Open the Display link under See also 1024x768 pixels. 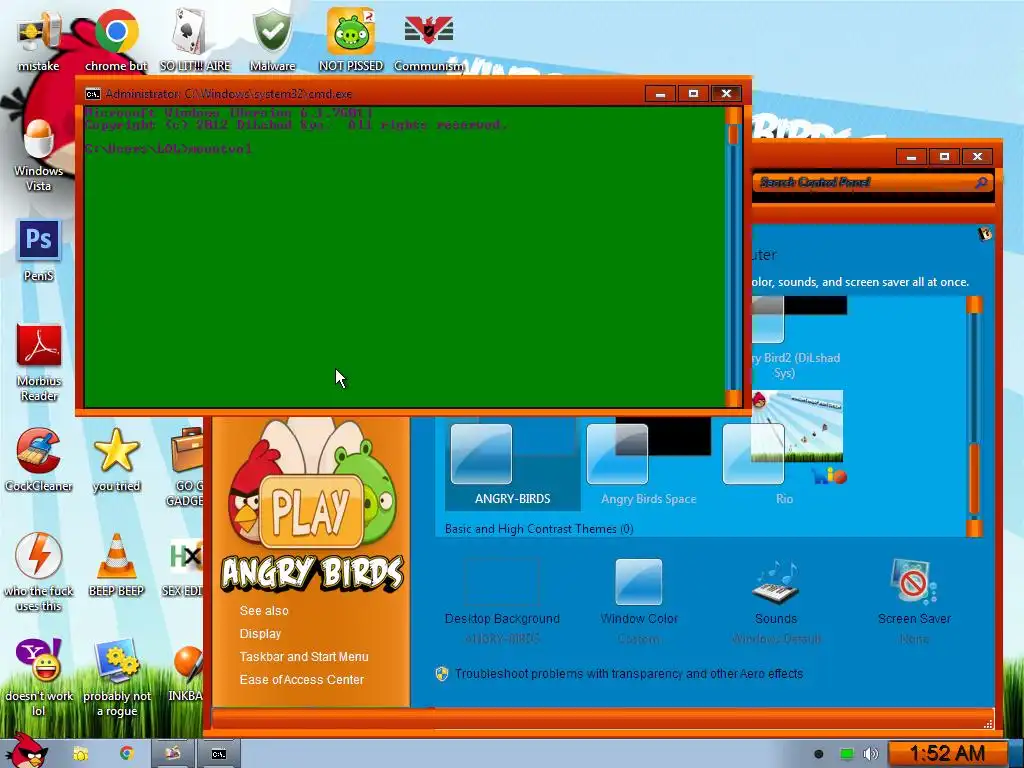pos(260,633)
